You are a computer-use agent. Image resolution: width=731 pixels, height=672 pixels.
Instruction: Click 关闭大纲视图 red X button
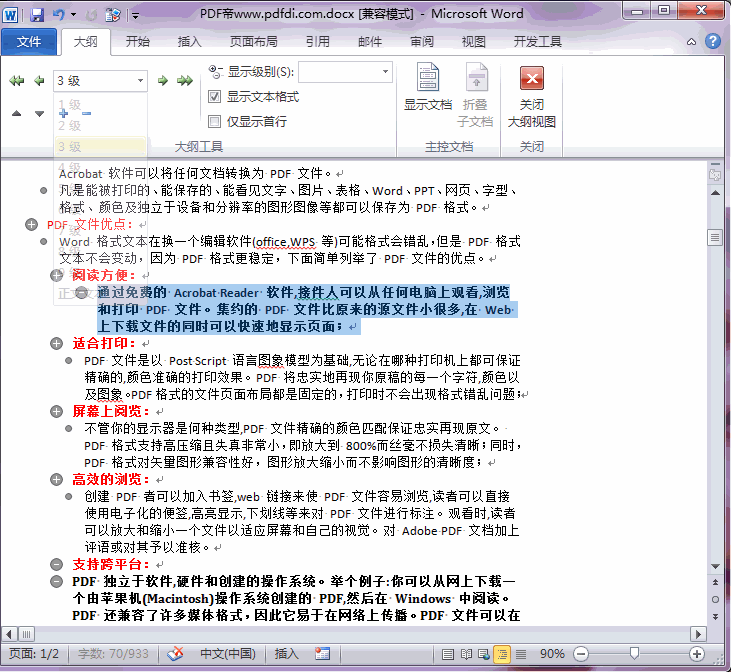click(531, 95)
